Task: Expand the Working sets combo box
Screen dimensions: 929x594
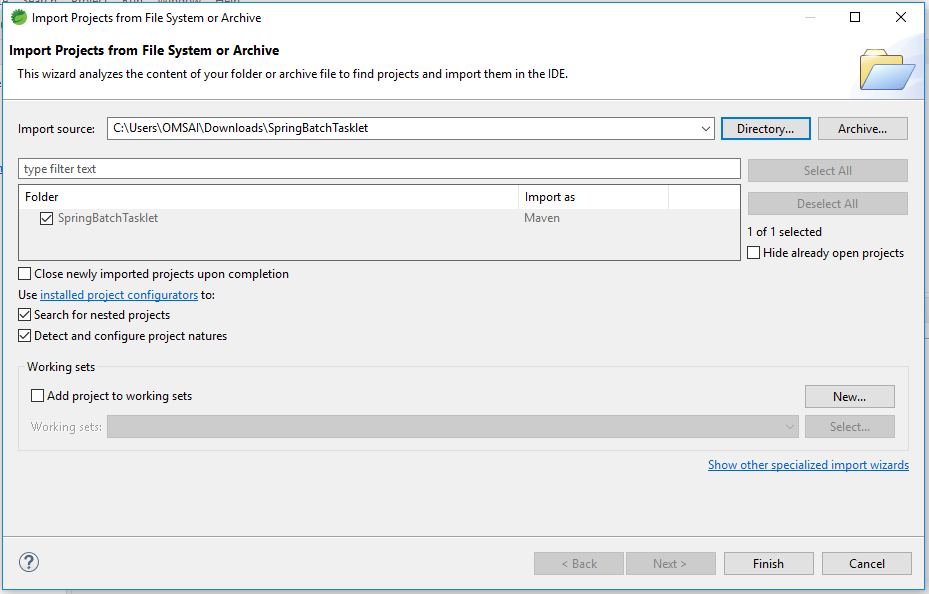Action: pyautogui.click(x=789, y=426)
